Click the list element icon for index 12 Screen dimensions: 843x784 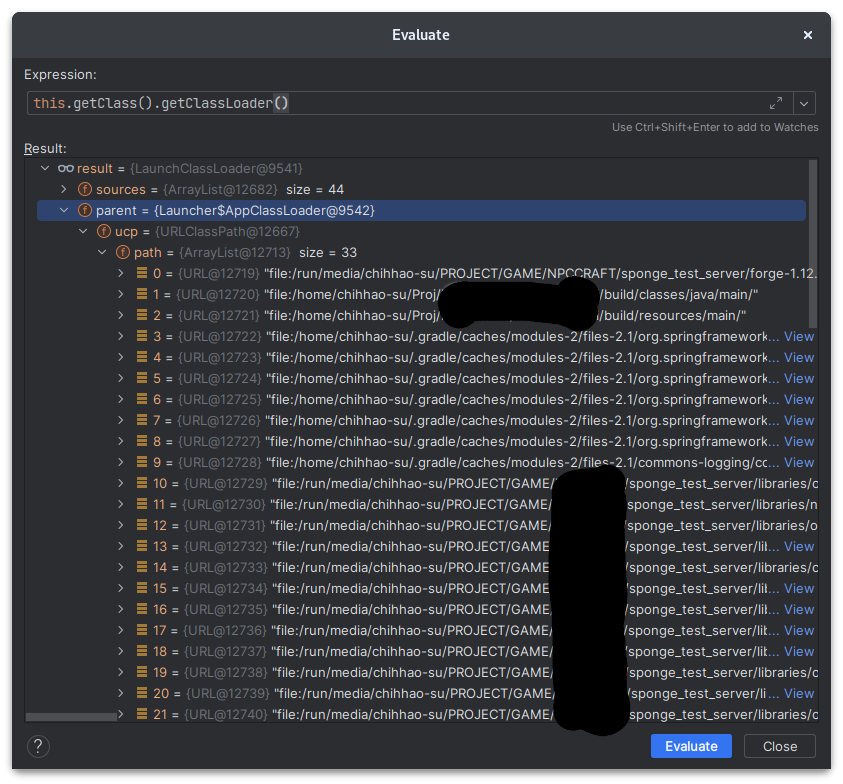click(142, 525)
